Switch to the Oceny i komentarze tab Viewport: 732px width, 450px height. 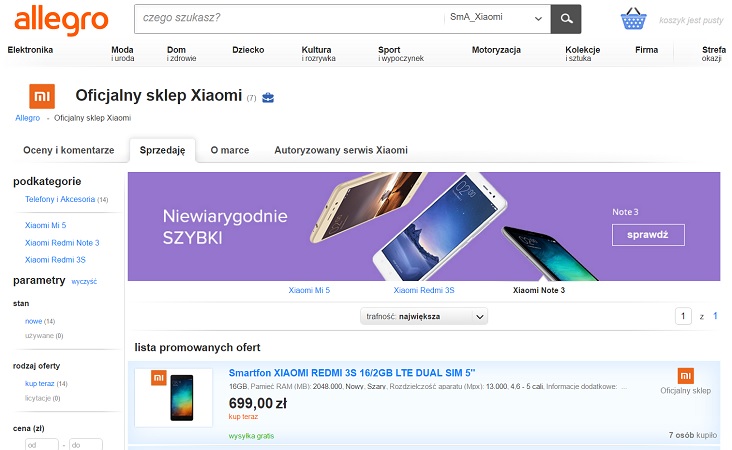click(x=69, y=150)
